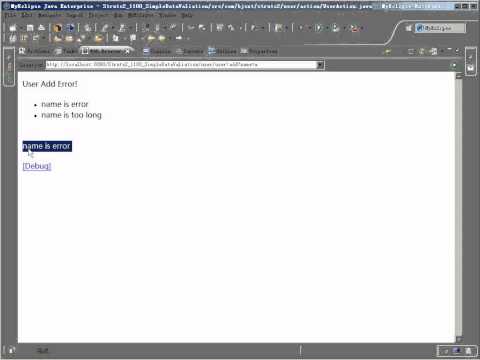Click the Open Perspective icon
This screenshot has height=360, width=480.
(408, 28)
